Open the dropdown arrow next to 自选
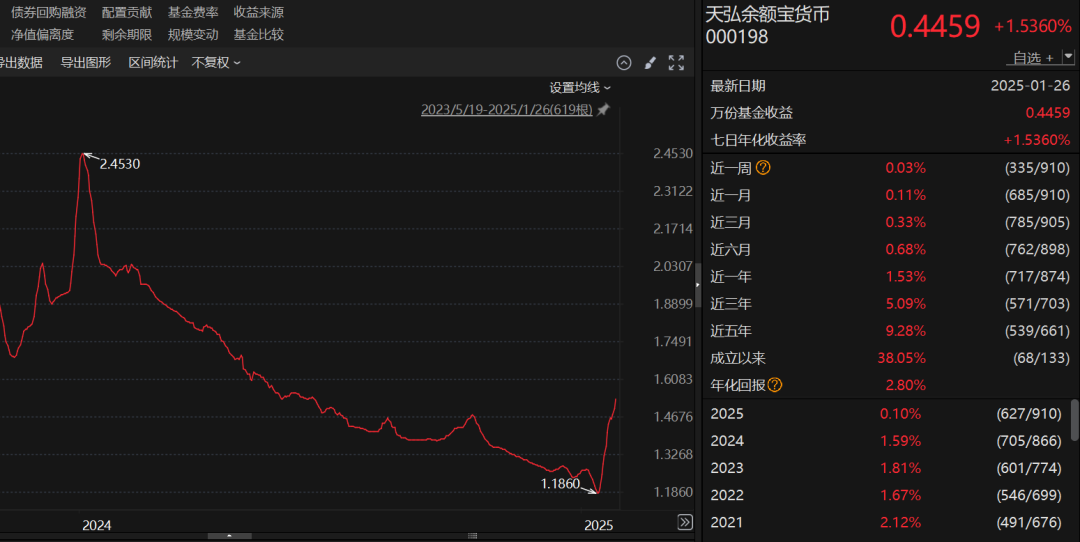The width and height of the screenshot is (1080, 542). (1068, 56)
